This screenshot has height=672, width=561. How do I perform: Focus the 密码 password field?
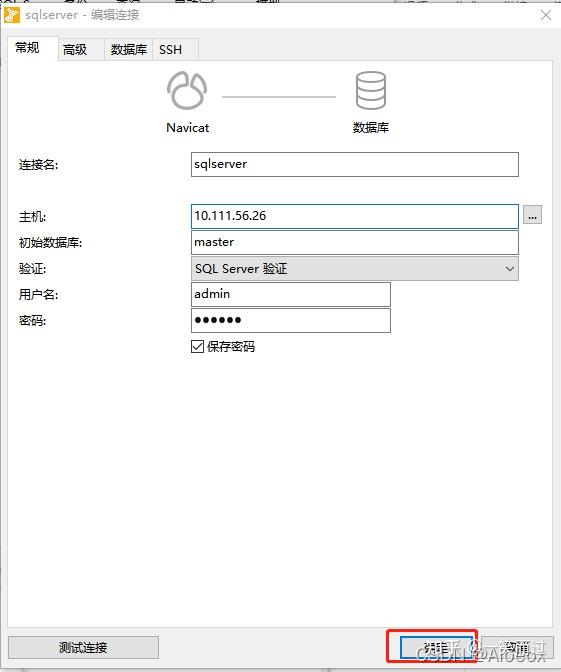pos(291,321)
